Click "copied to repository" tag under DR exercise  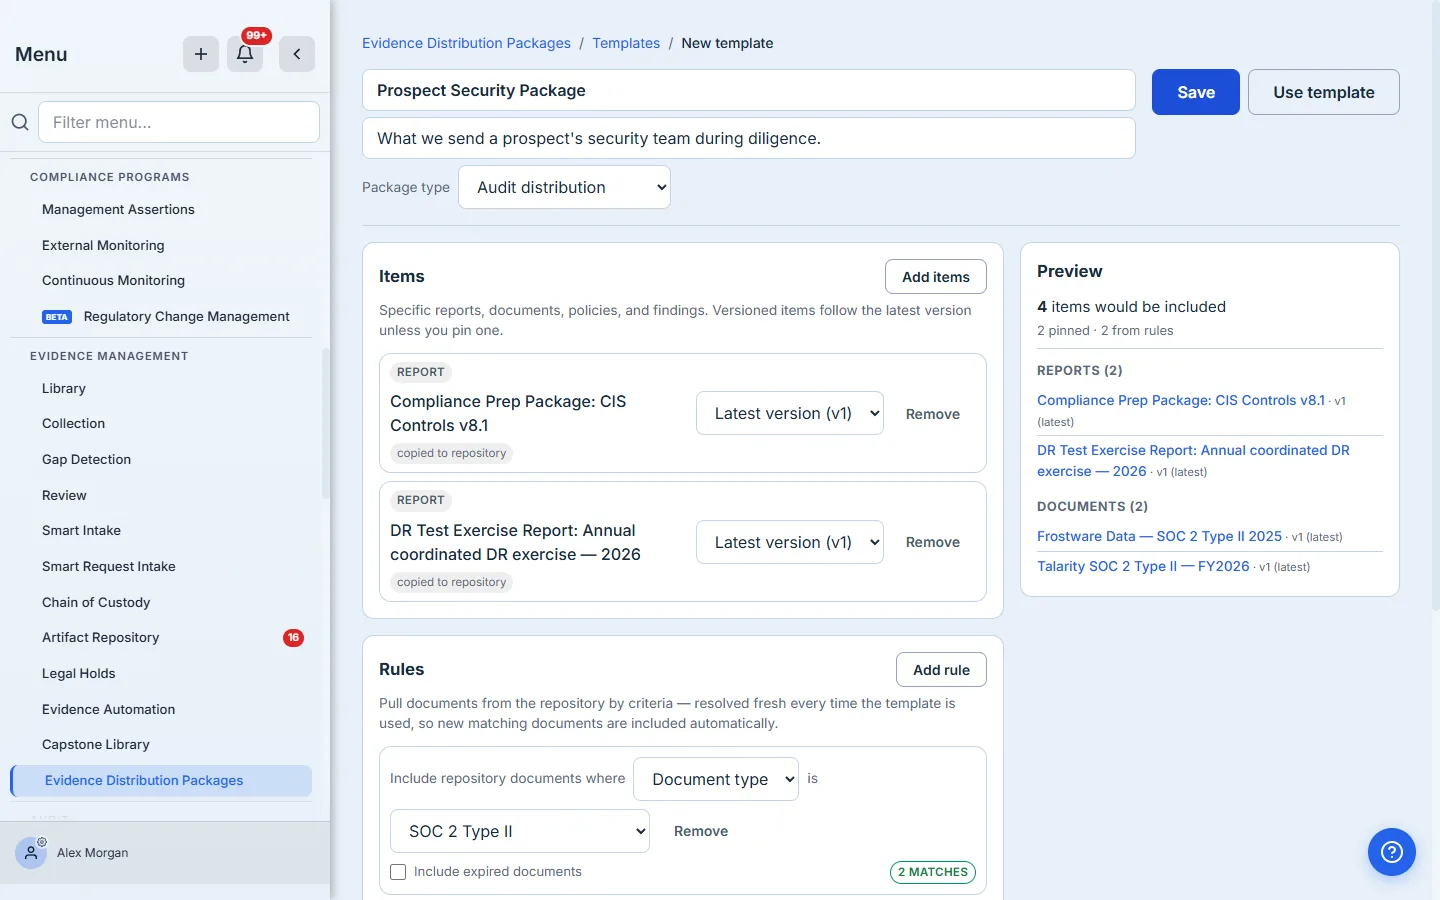pyautogui.click(x=452, y=582)
